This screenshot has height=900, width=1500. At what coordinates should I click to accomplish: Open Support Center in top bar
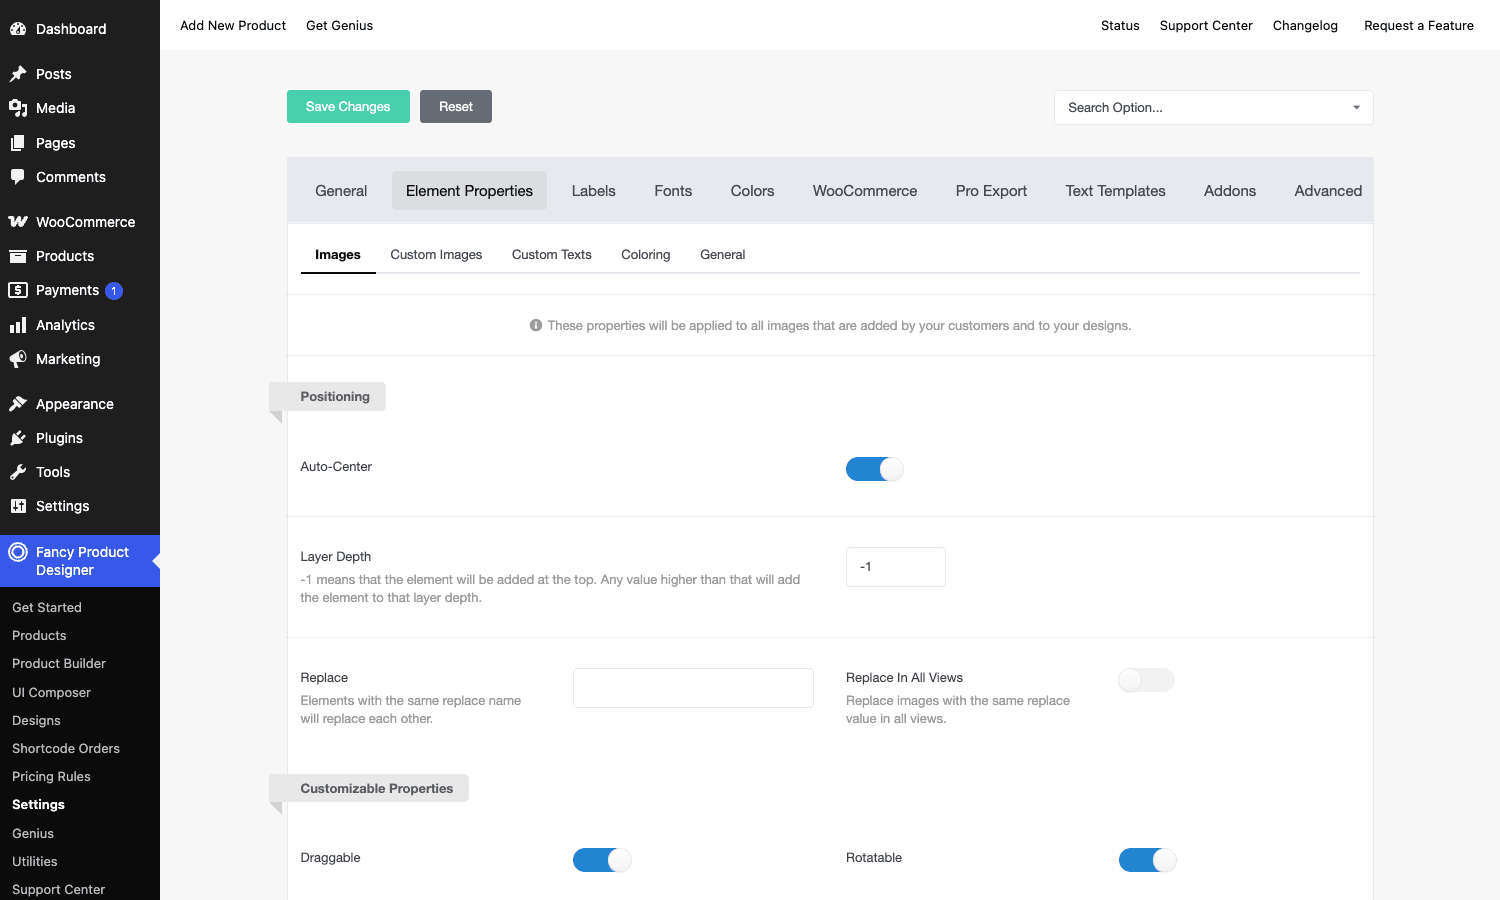tap(1206, 26)
